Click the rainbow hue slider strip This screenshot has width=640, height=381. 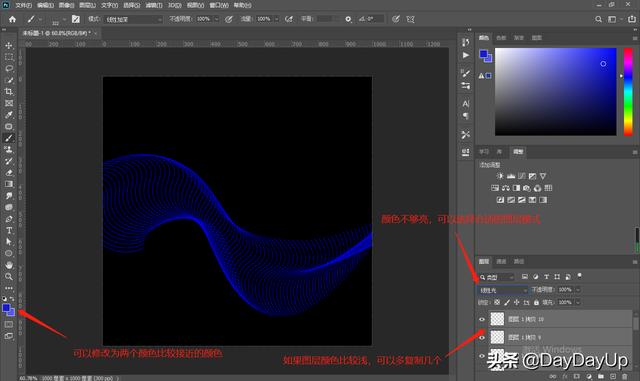click(x=628, y=92)
